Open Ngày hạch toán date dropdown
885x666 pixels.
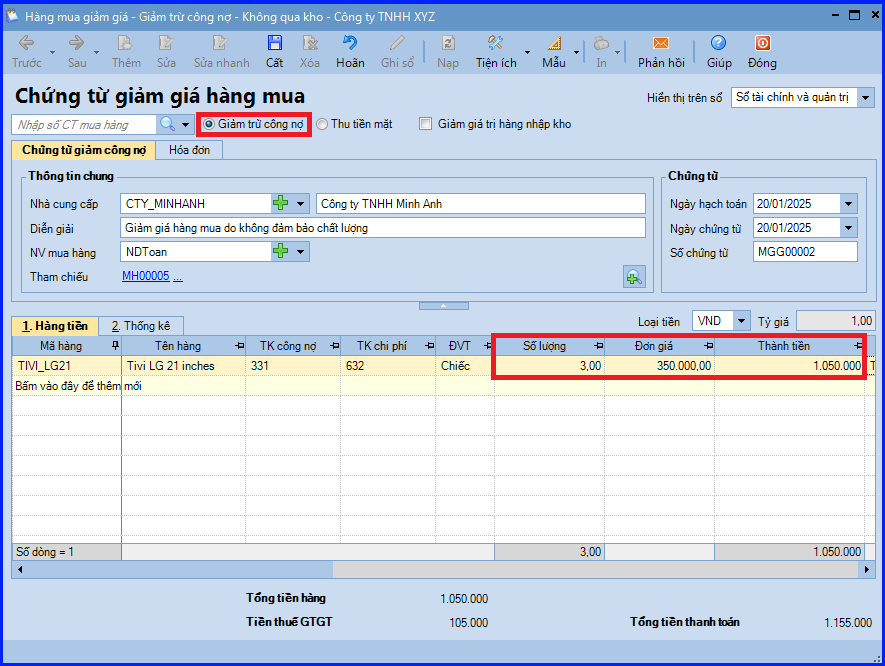click(x=848, y=204)
